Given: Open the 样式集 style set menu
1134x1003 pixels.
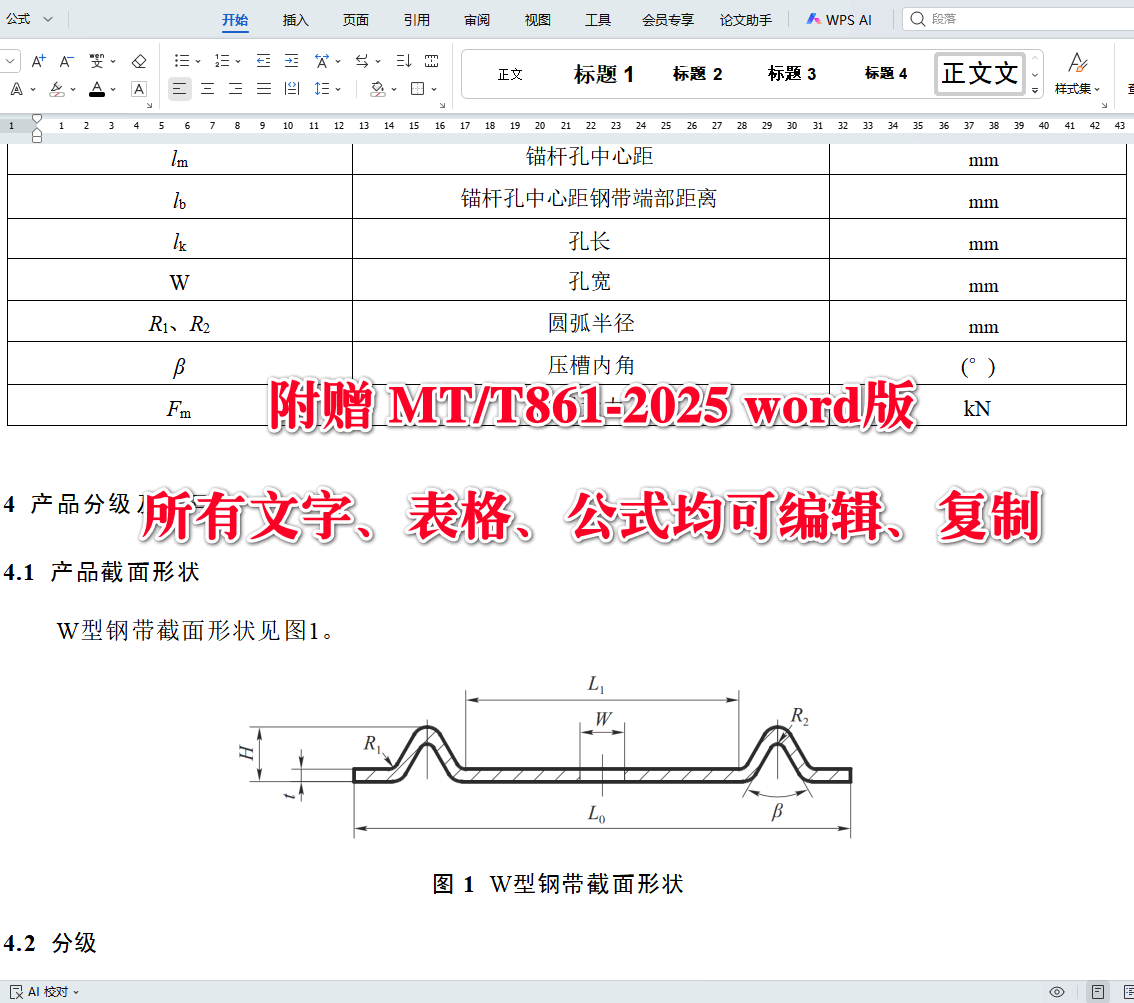Looking at the screenshot, I should [x=1078, y=74].
